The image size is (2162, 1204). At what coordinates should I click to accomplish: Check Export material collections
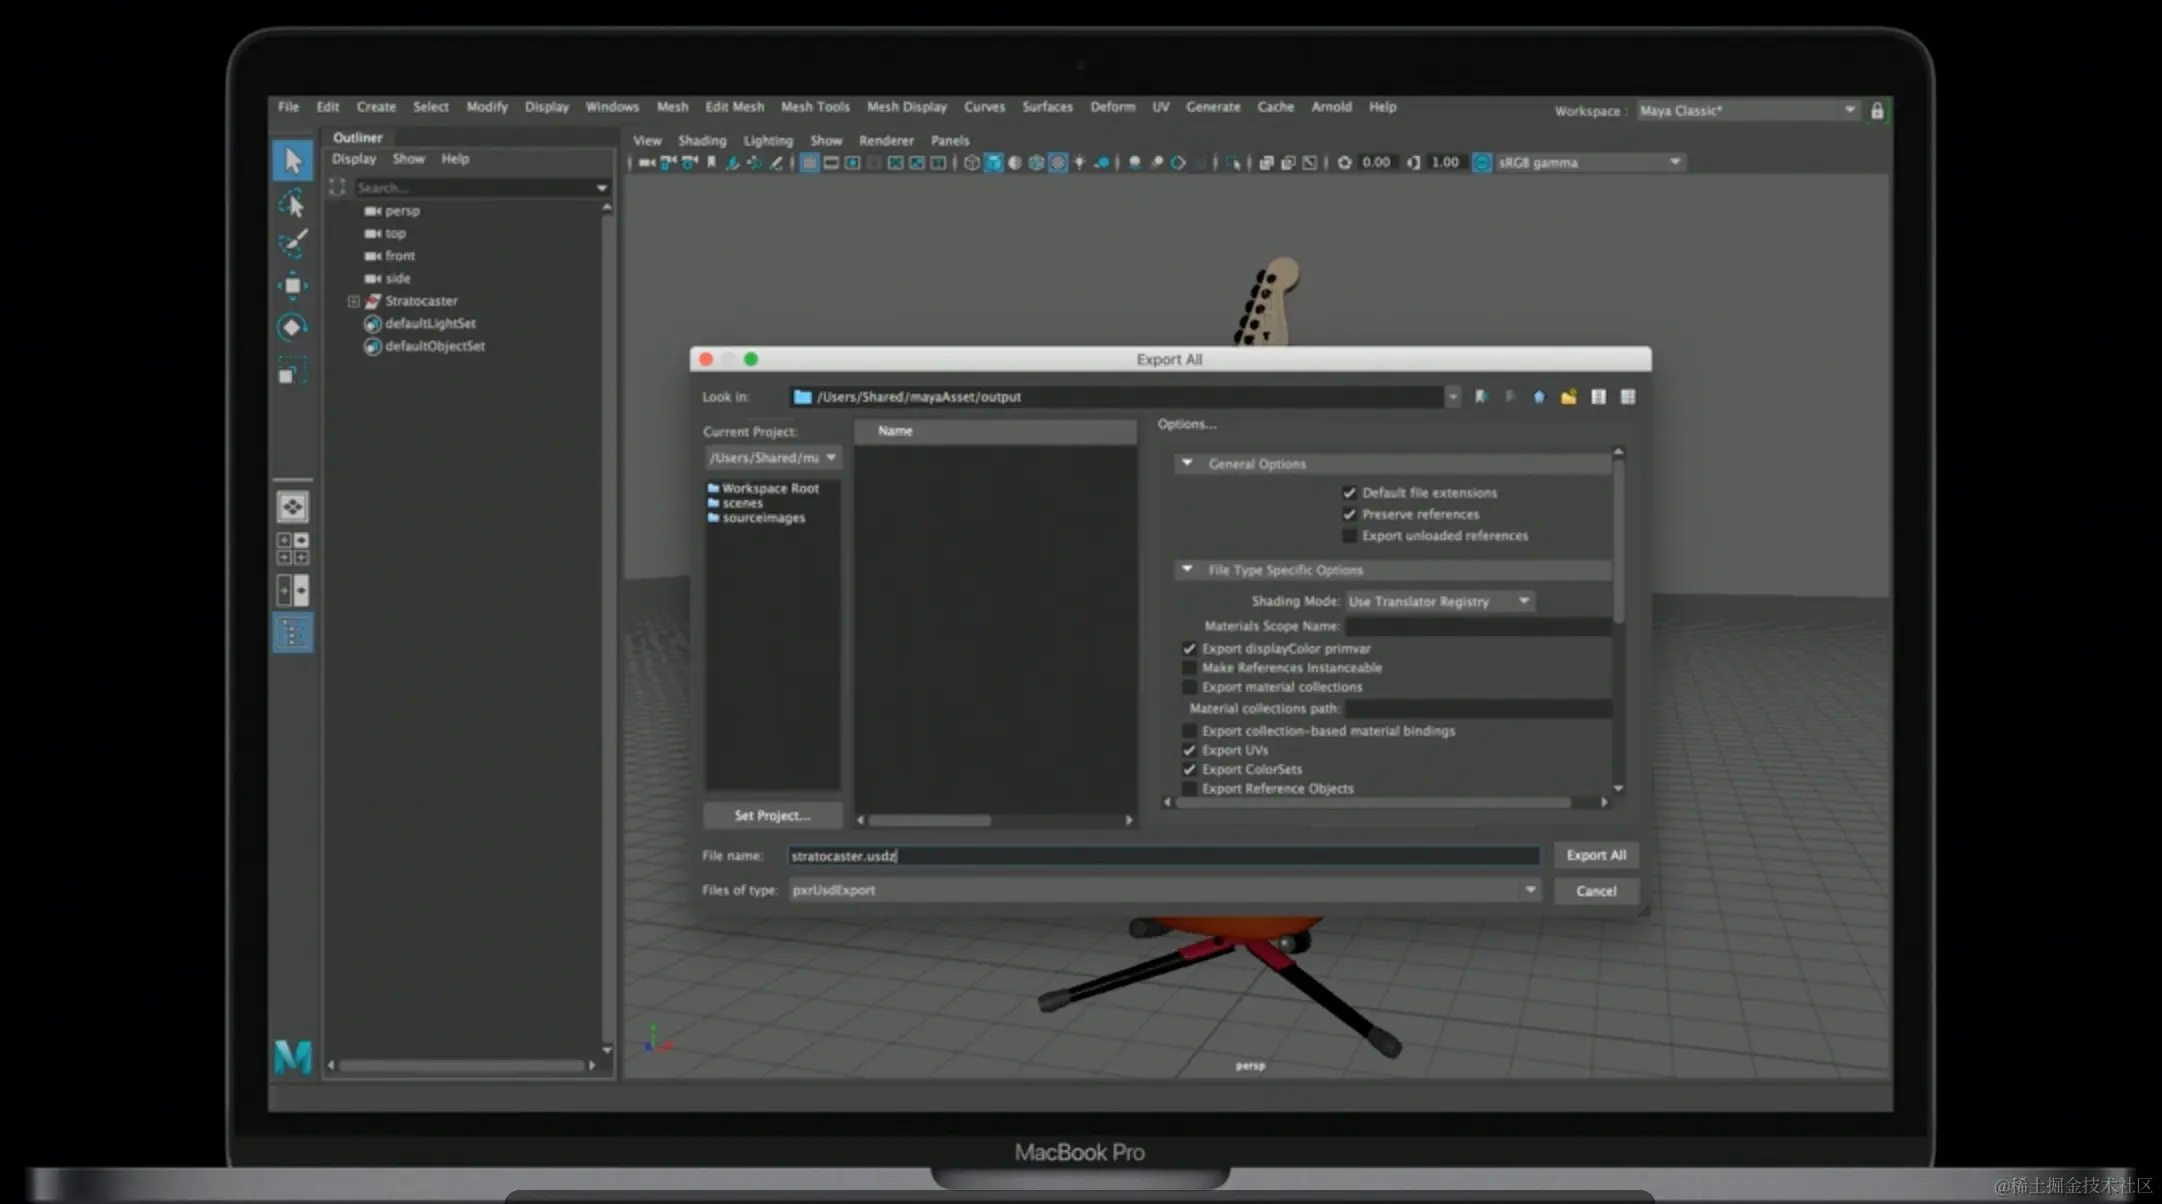(1189, 687)
